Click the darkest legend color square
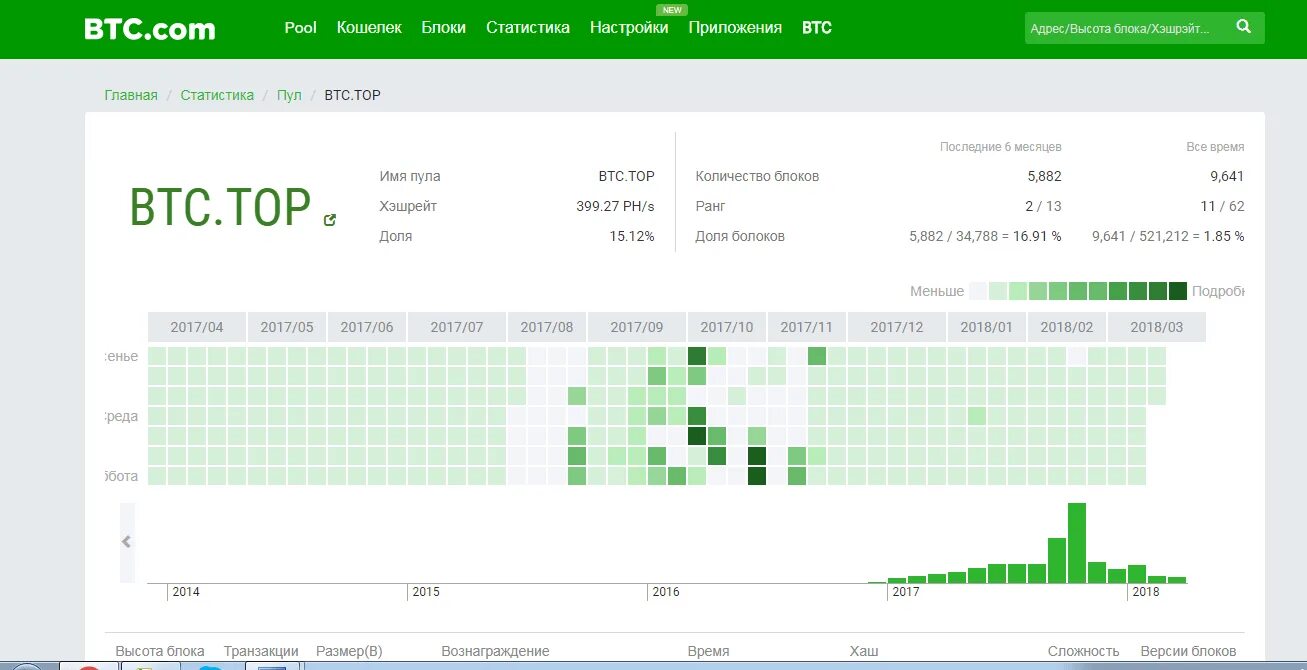This screenshot has height=670, width=1307. (x=1178, y=291)
